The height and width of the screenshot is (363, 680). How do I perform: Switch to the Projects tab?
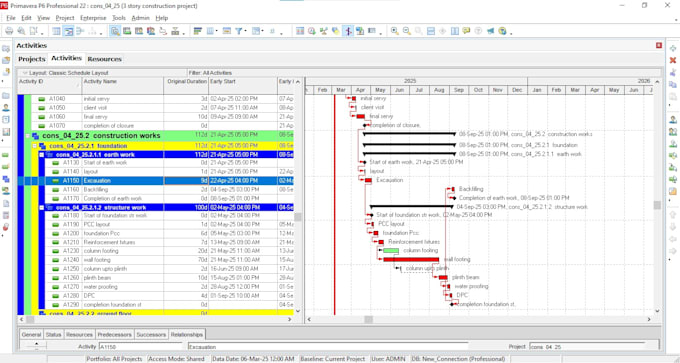click(x=32, y=59)
